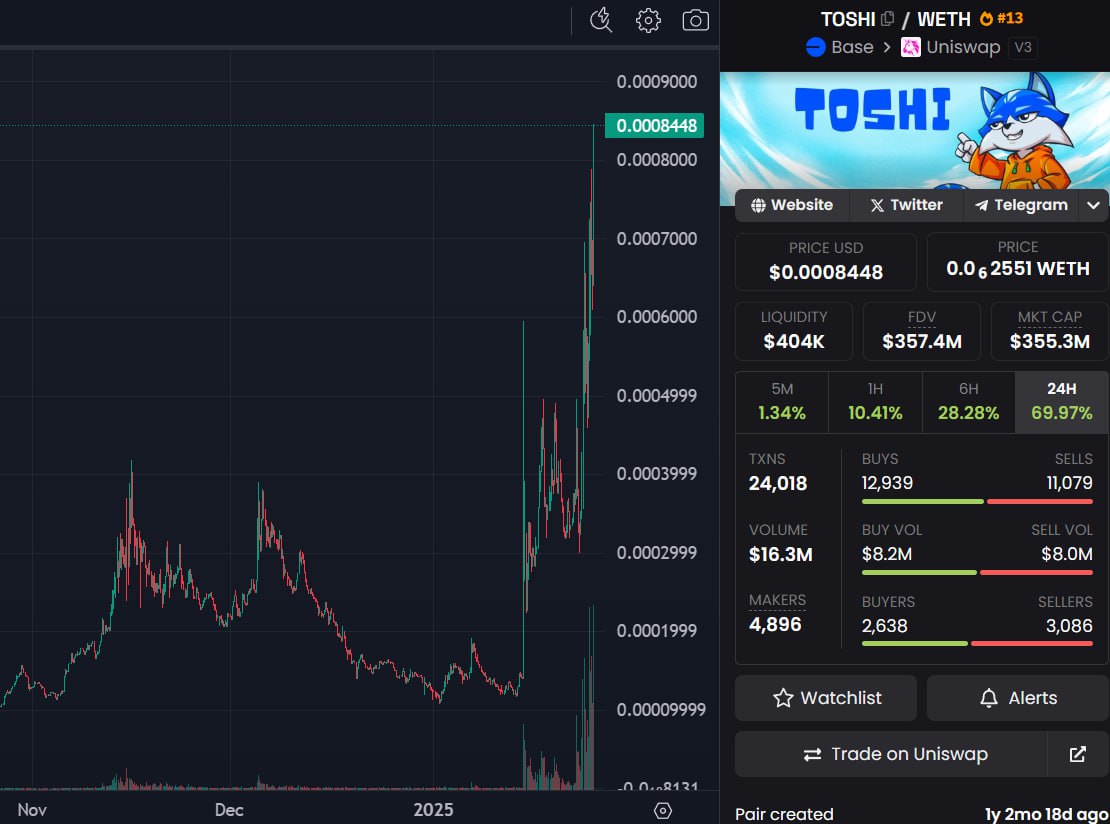1110x824 pixels.
Task: Click the BUYERS count 2,638
Action: point(884,626)
